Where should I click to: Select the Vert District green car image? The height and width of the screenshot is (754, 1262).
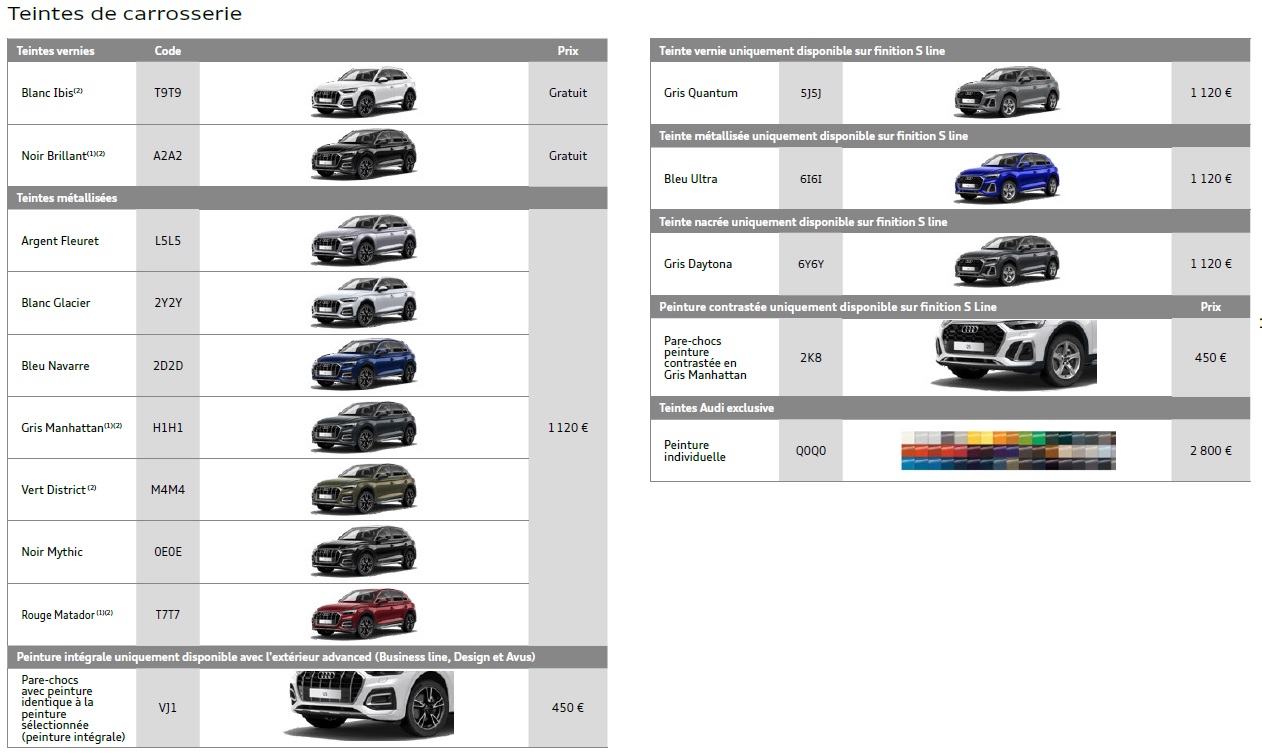[x=364, y=489]
